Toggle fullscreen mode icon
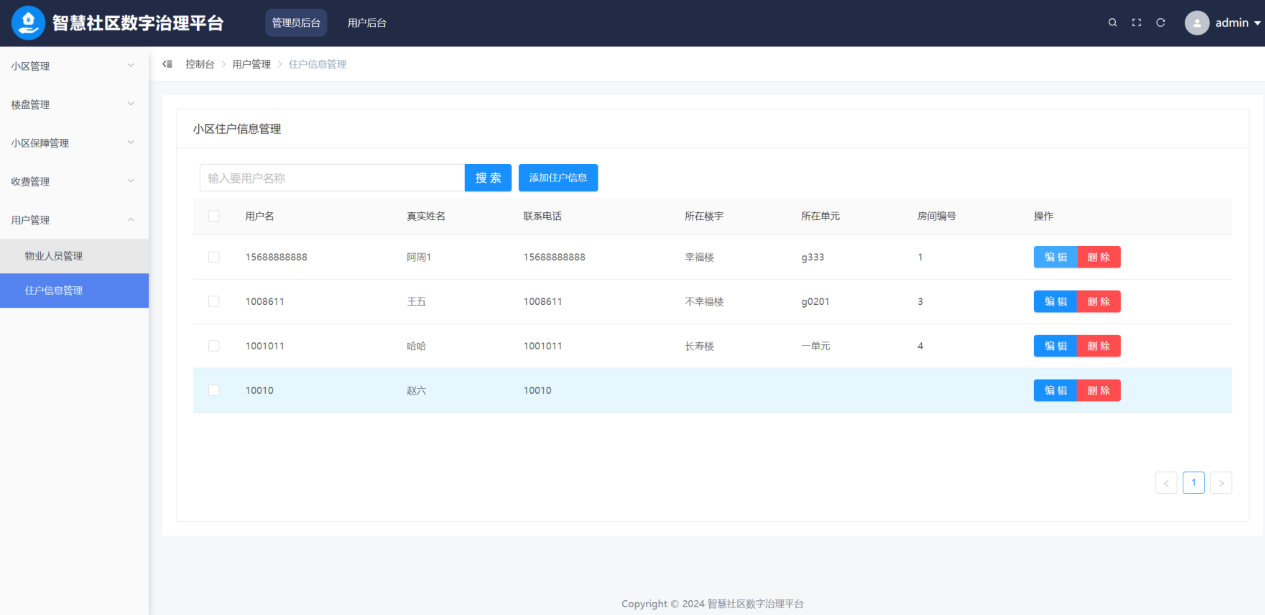 [x=1136, y=23]
